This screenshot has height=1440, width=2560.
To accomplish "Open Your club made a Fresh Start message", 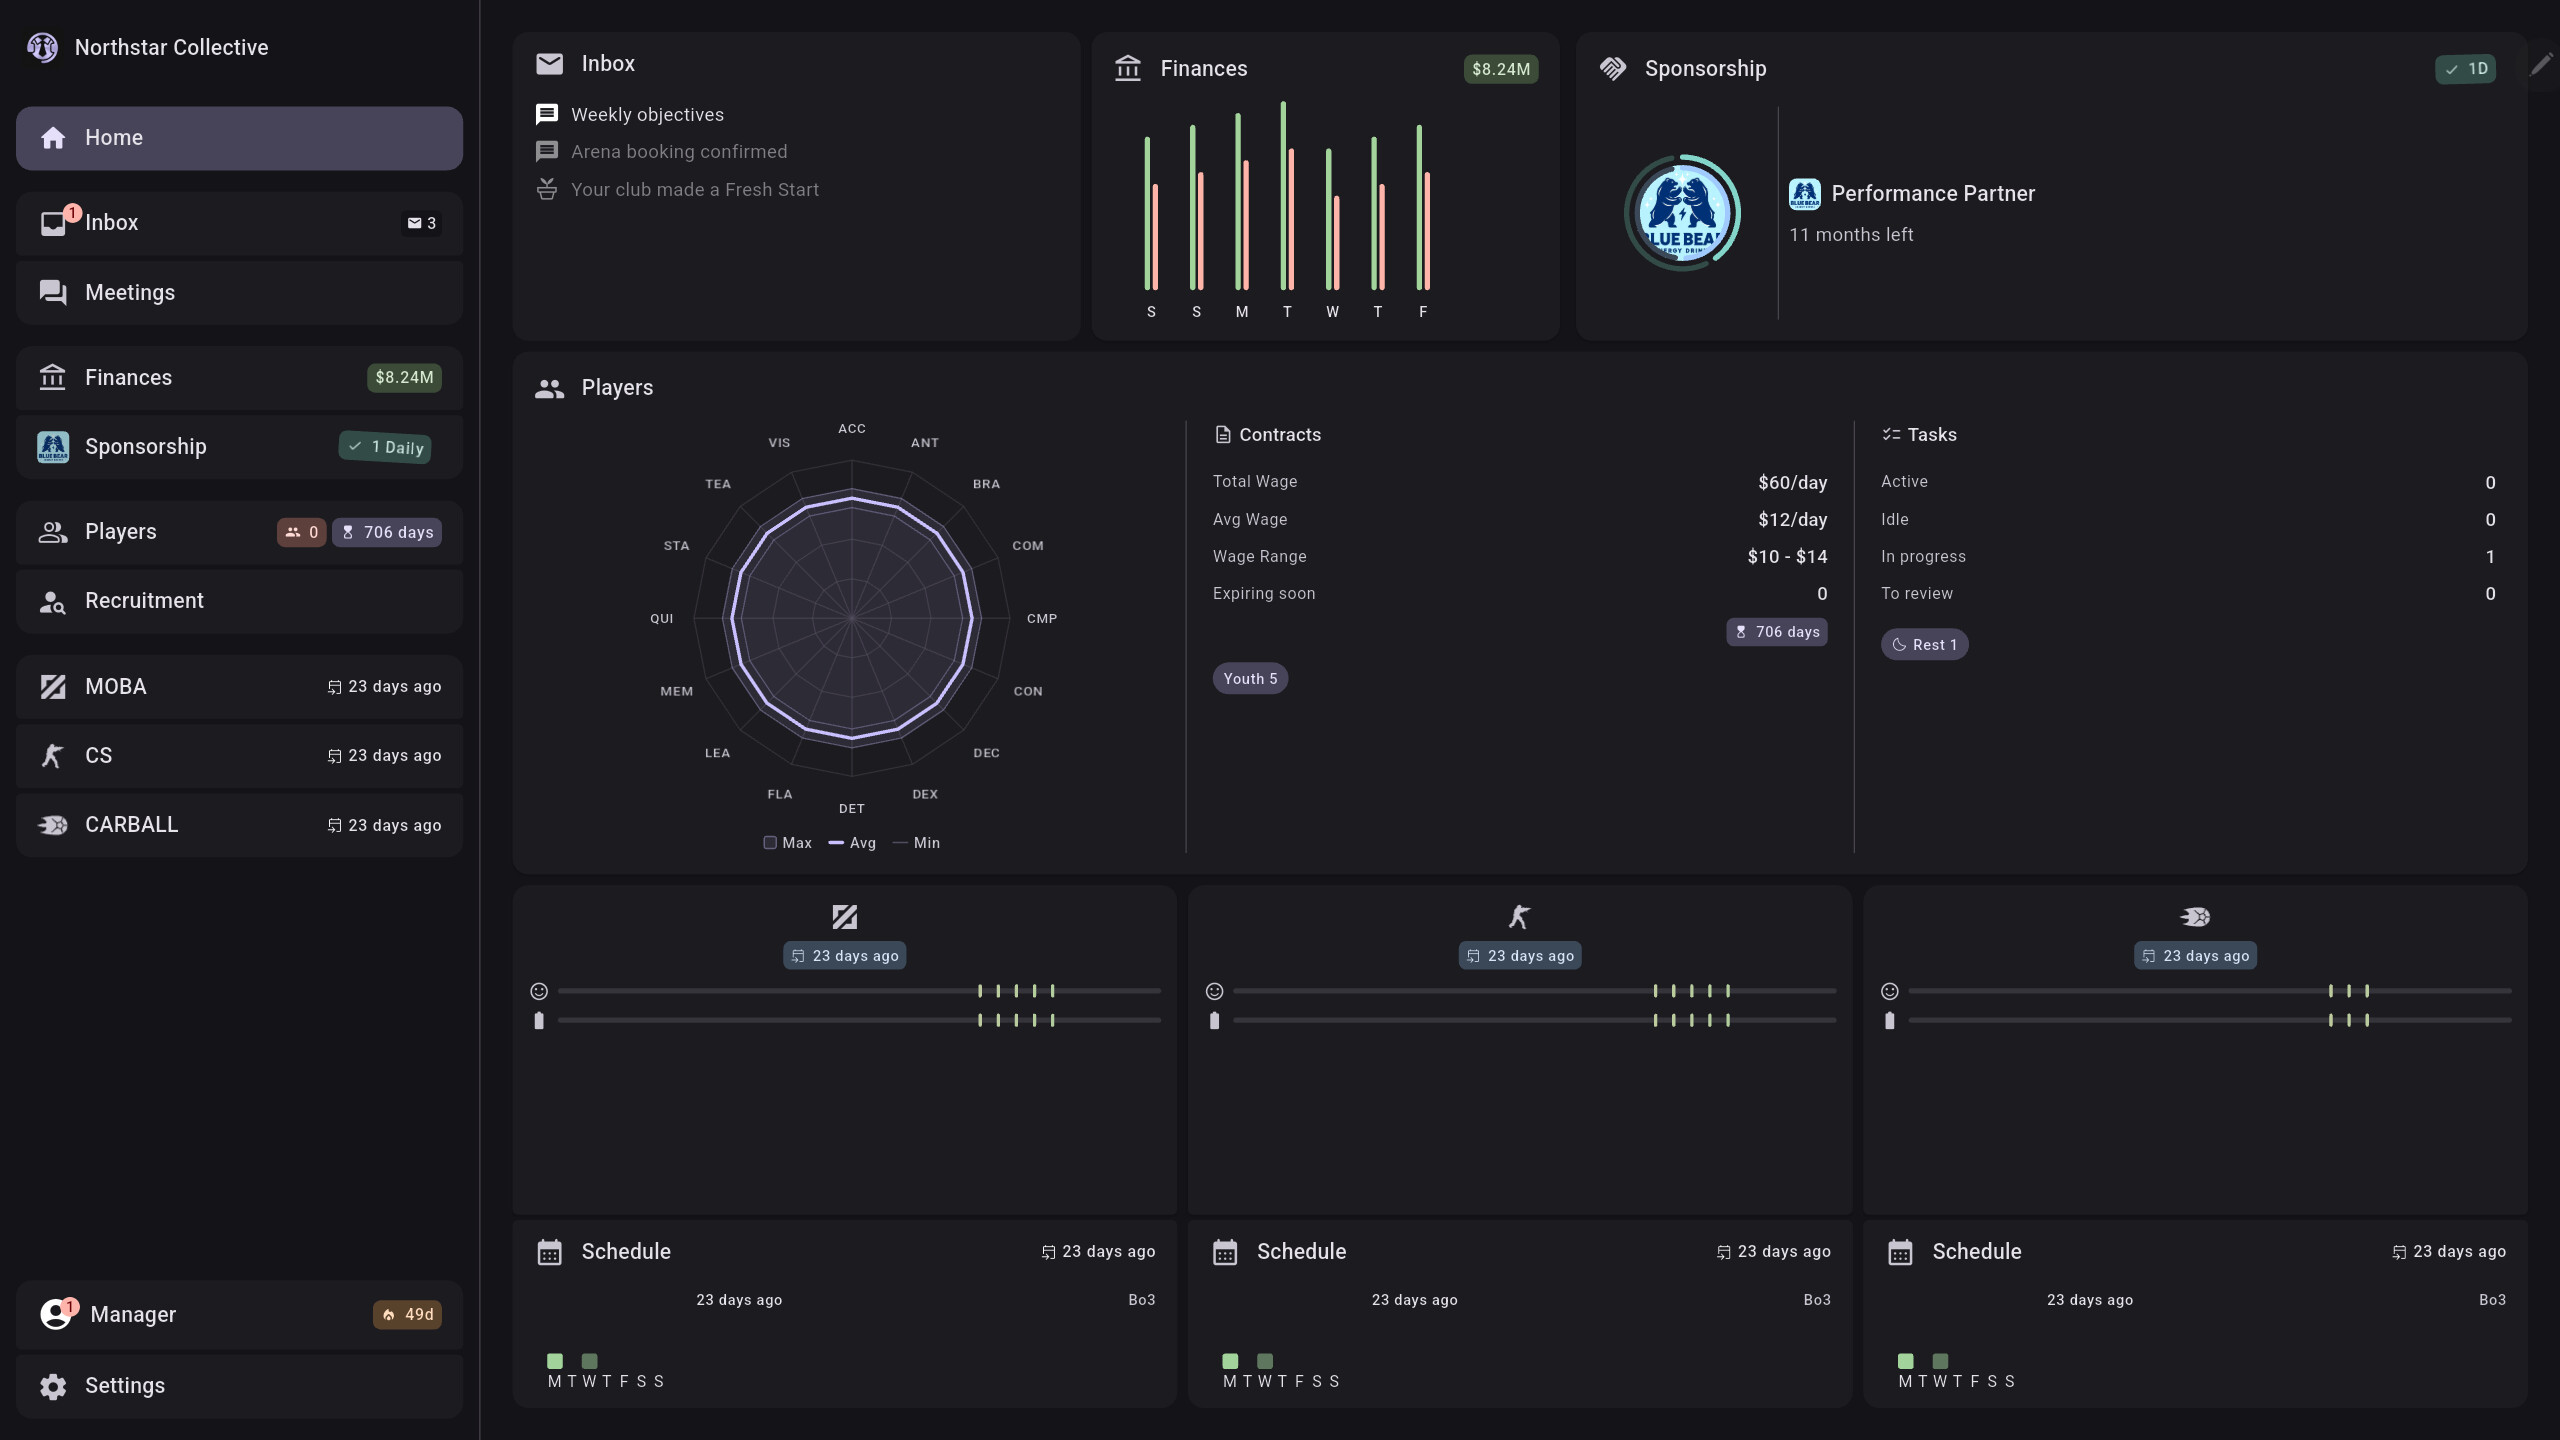I will point(694,190).
